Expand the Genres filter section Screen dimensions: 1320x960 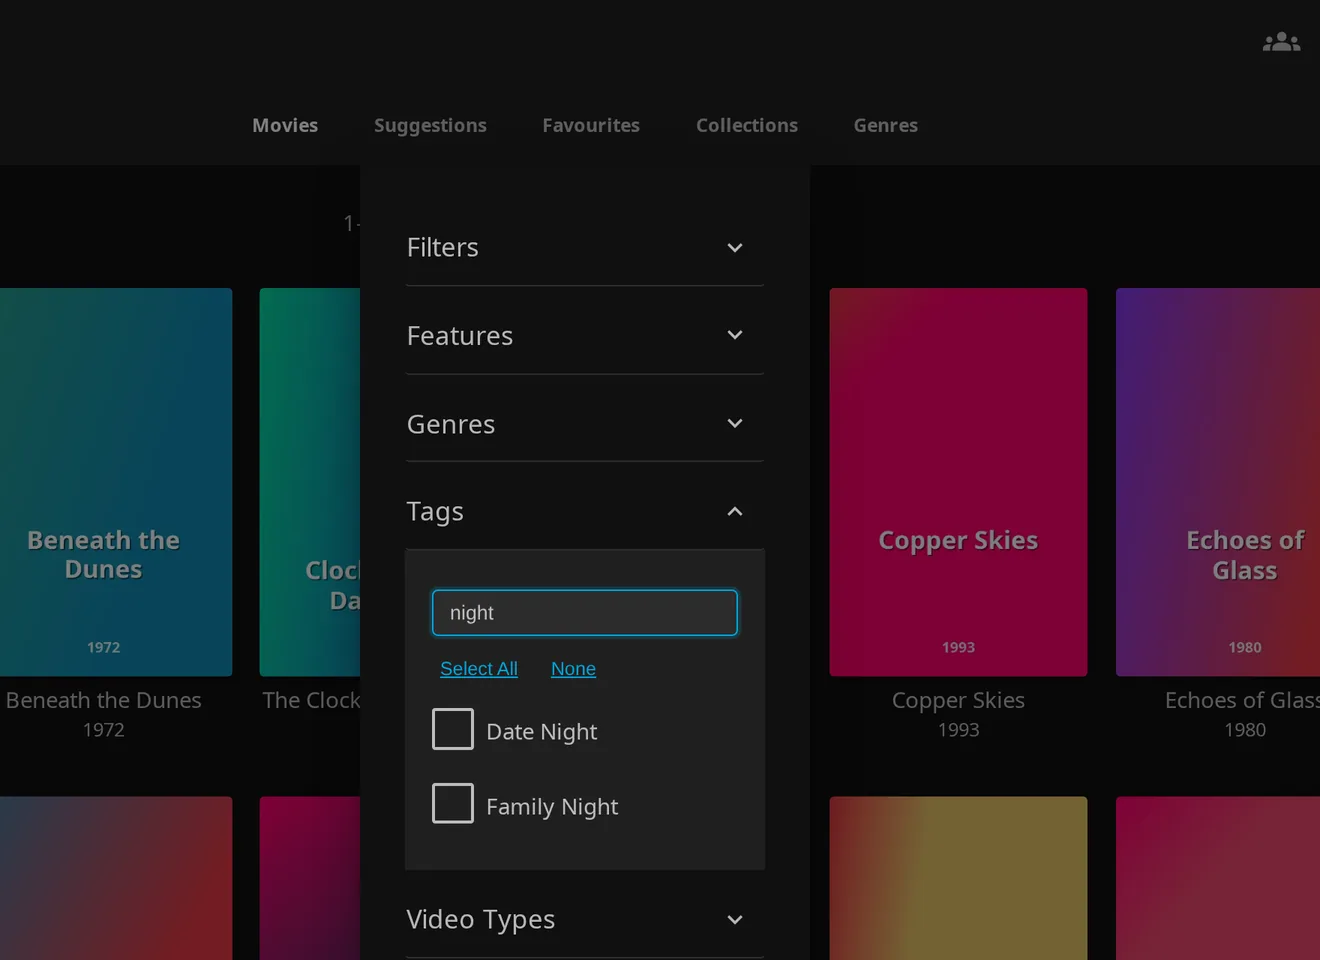pyautogui.click(x=585, y=423)
